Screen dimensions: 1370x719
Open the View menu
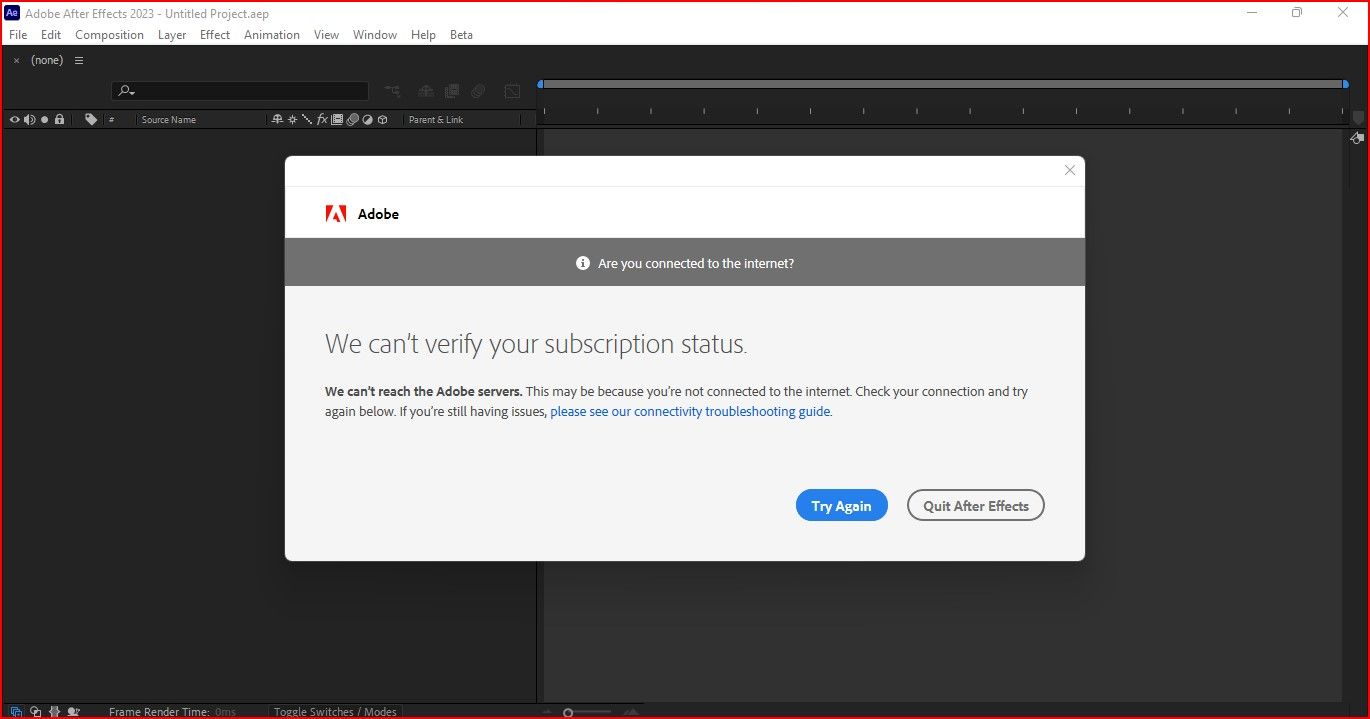coord(326,34)
